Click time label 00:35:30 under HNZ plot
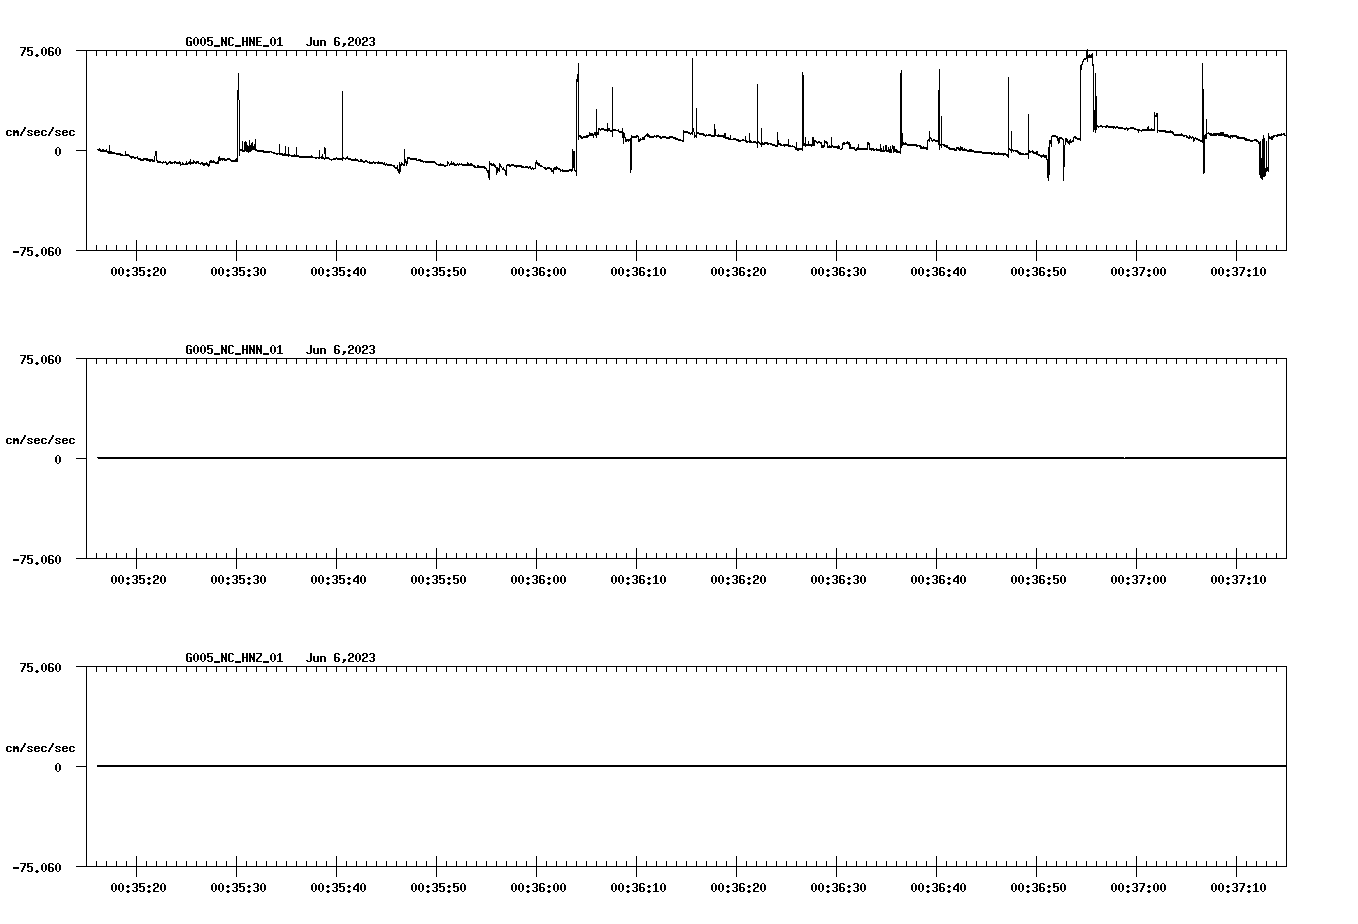 [x=238, y=888]
